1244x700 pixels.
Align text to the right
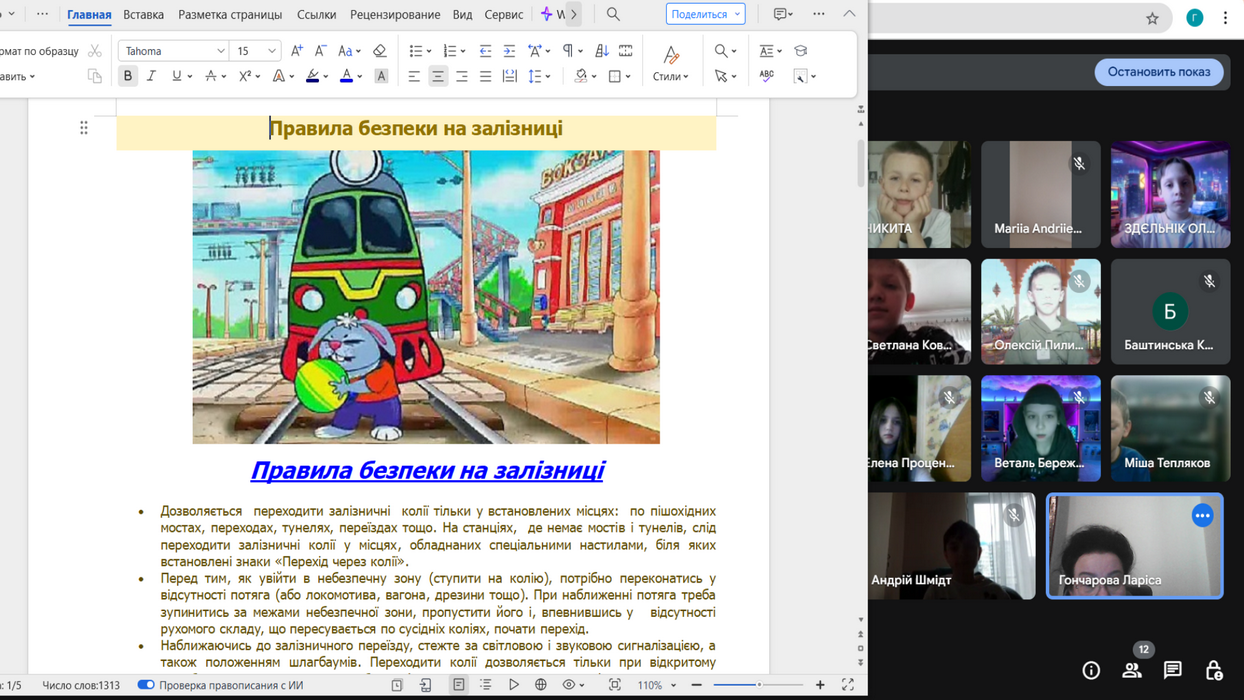461,76
